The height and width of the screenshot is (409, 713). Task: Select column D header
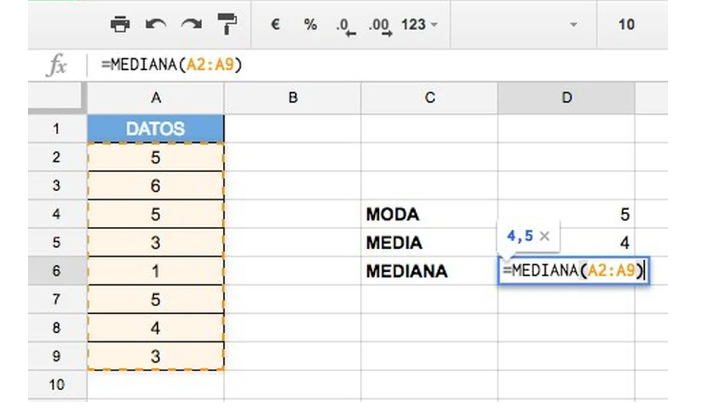[x=567, y=98]
